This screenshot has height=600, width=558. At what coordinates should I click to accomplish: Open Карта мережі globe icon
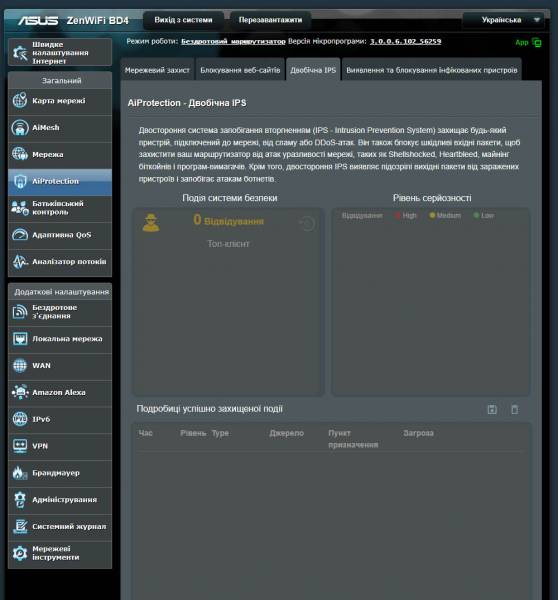pos(20,101)
